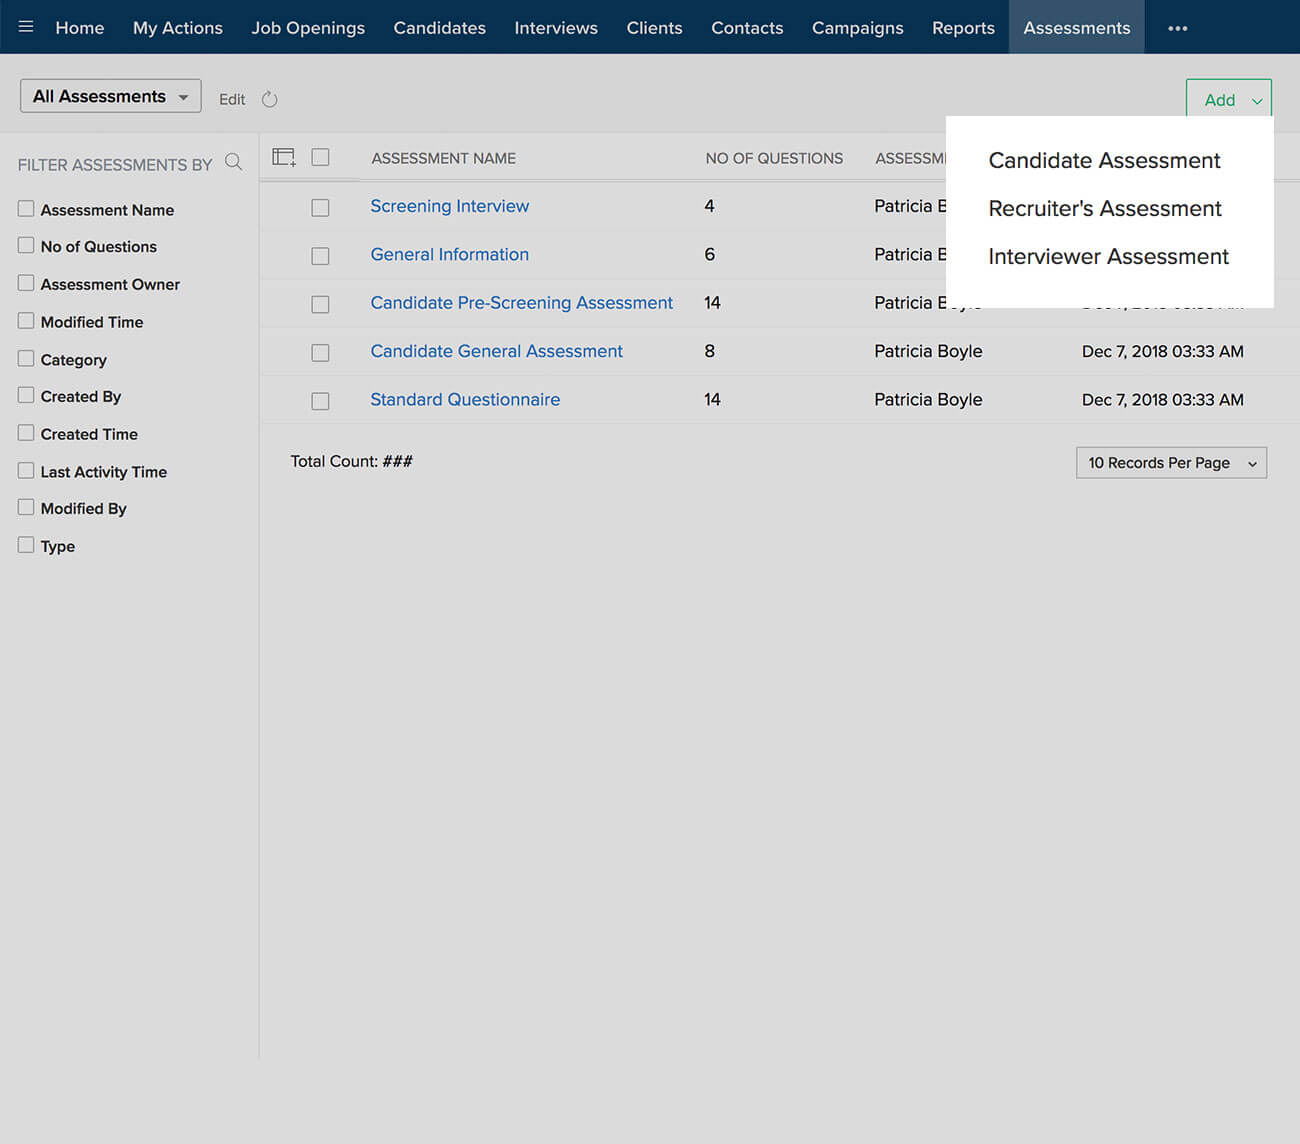Enable the Assessment Name filter
The height and width of the screenshot is (1144, 1300).
[x=26, y=209]
